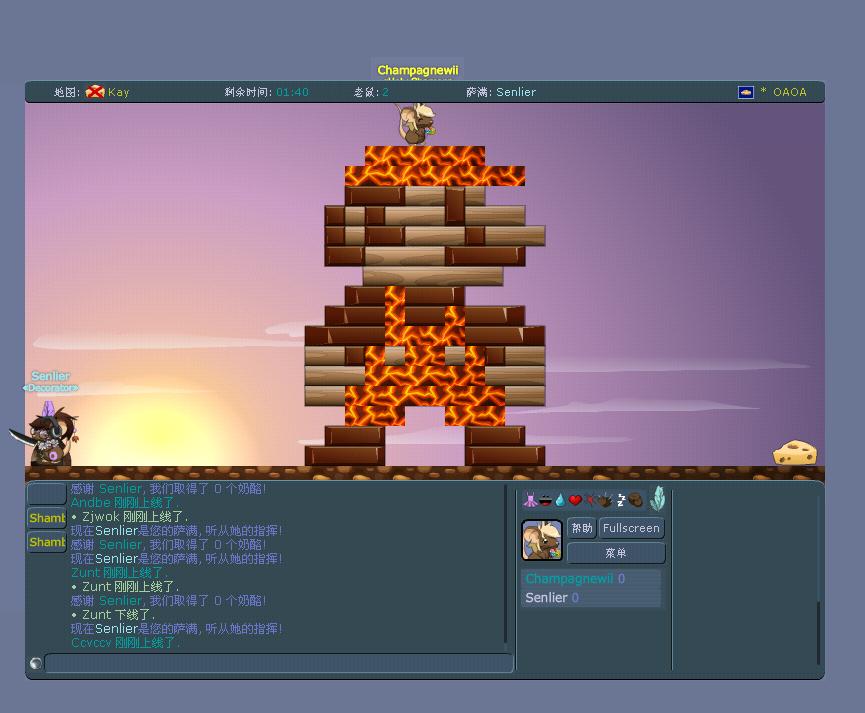Click the globe icon beside chat input
The width and height of the screenshot is (865, 713).
coord(36,663)
